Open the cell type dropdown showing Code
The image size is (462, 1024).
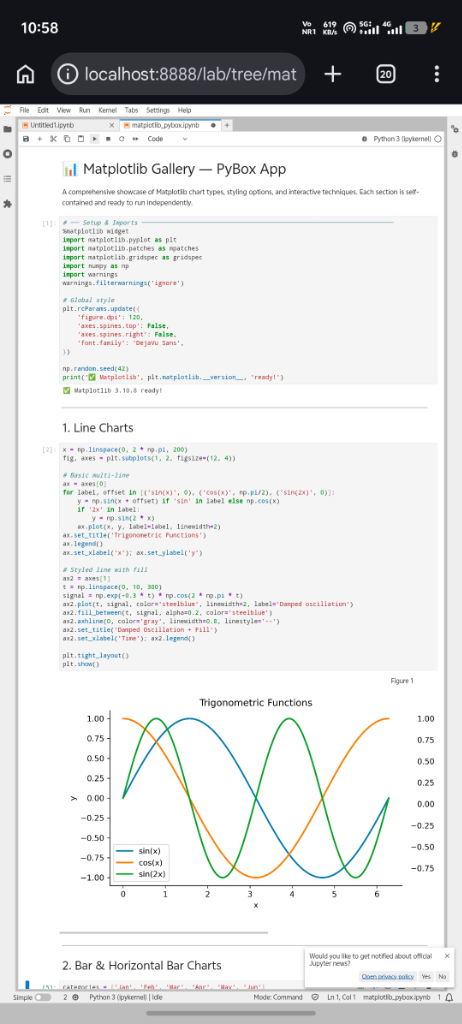click(167, 139)
